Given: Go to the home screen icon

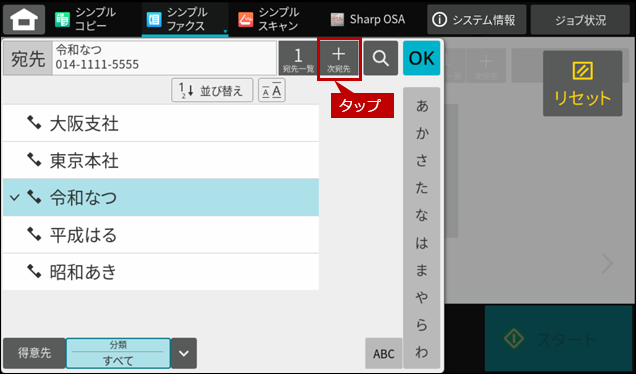Looking at the screenshot, I should [x=24, y=19].
